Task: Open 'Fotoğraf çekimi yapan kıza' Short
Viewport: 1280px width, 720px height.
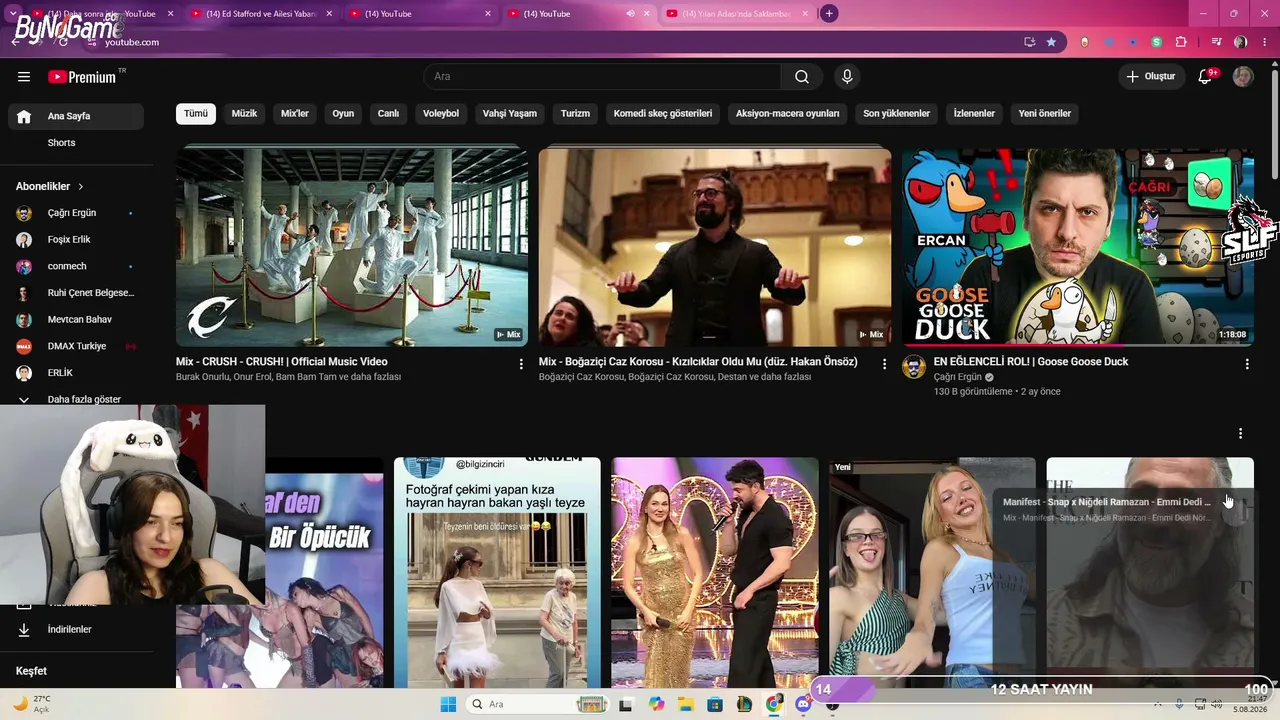Action: [x=497, y=572]
